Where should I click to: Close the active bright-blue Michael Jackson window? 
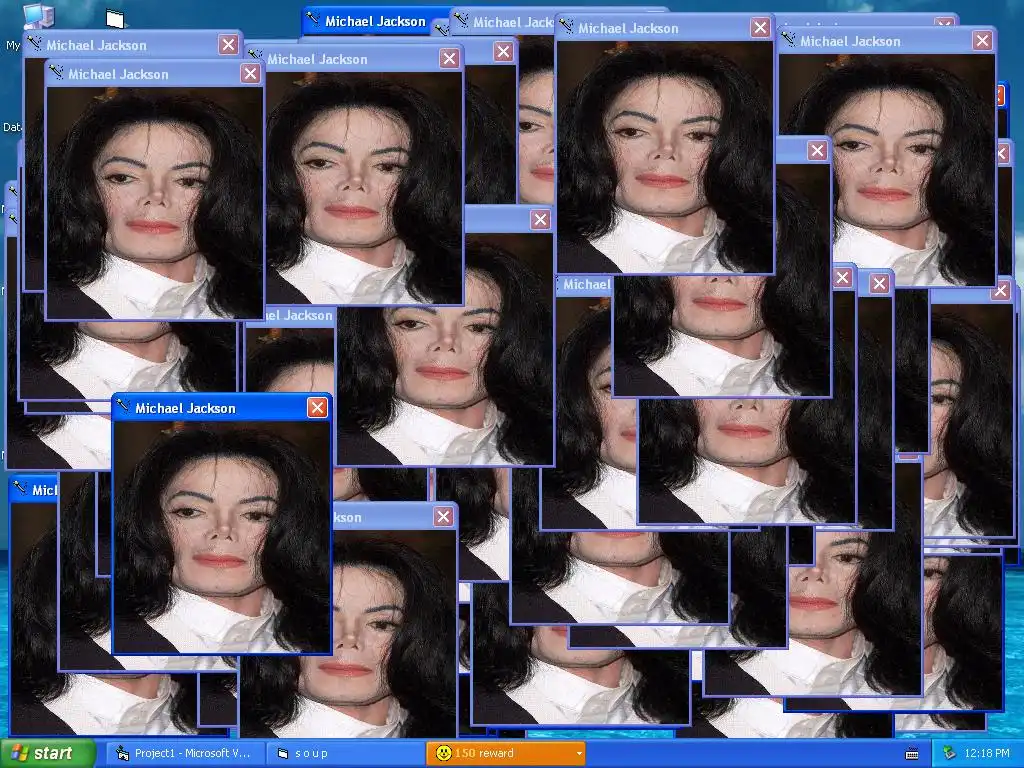click(x=317, y=408)
